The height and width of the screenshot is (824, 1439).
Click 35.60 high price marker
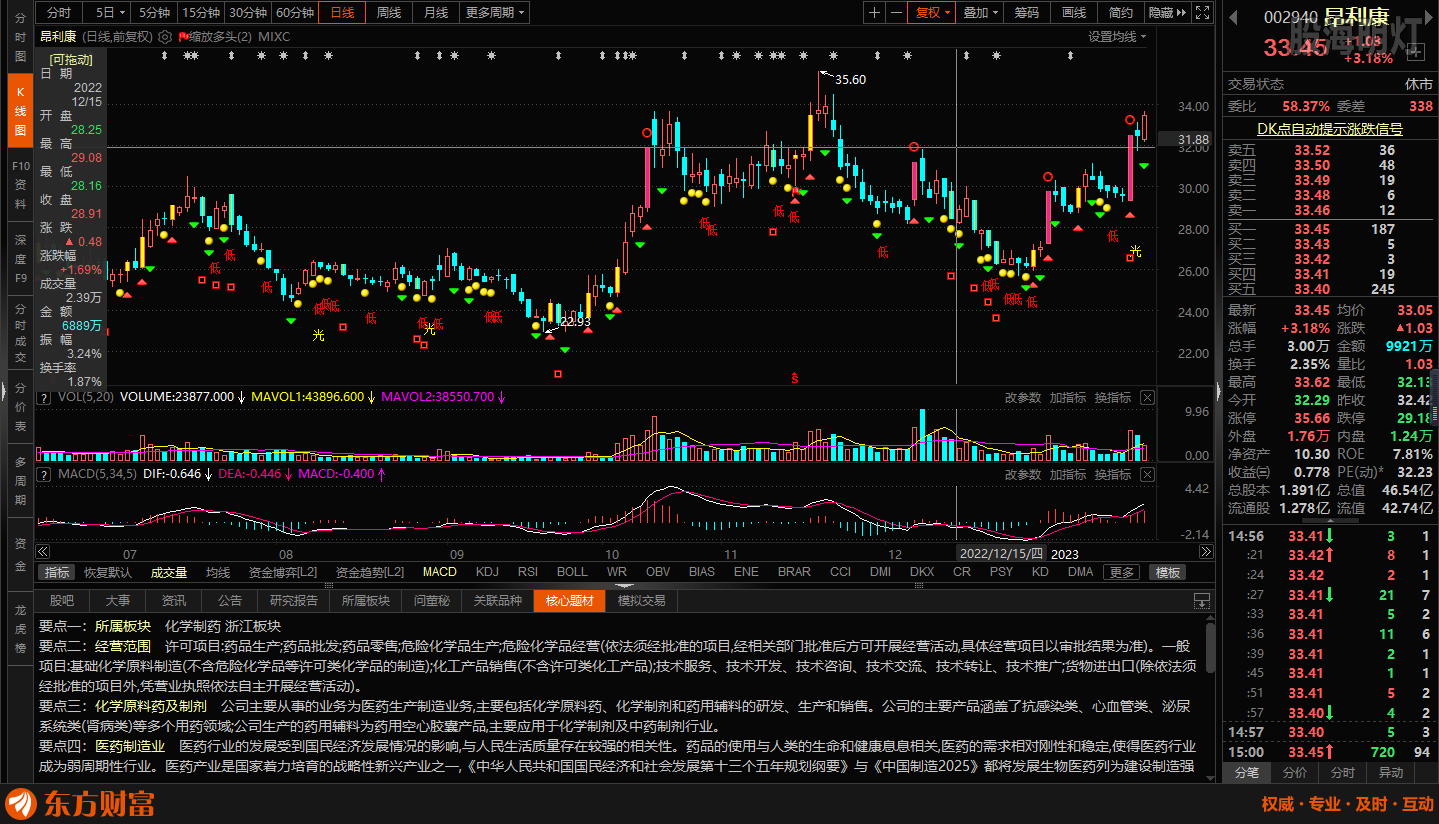coord(849,80)
